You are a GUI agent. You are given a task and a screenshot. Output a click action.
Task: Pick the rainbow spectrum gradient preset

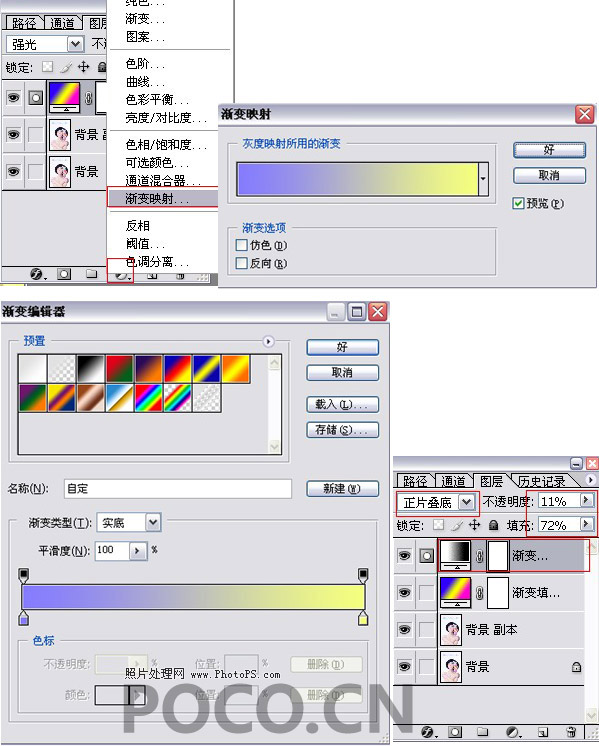pos(148,398)
